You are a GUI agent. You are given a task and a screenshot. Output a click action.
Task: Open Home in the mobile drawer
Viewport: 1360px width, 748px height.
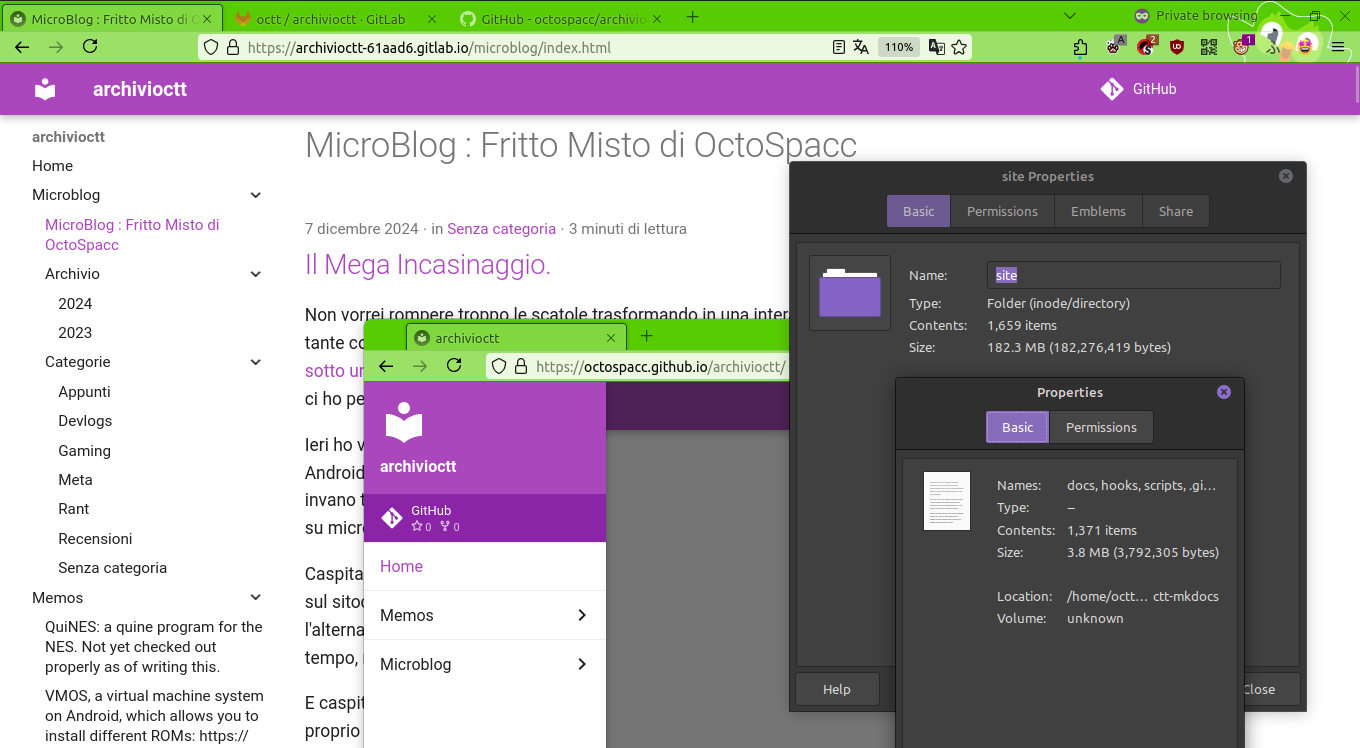coord(485,566)
